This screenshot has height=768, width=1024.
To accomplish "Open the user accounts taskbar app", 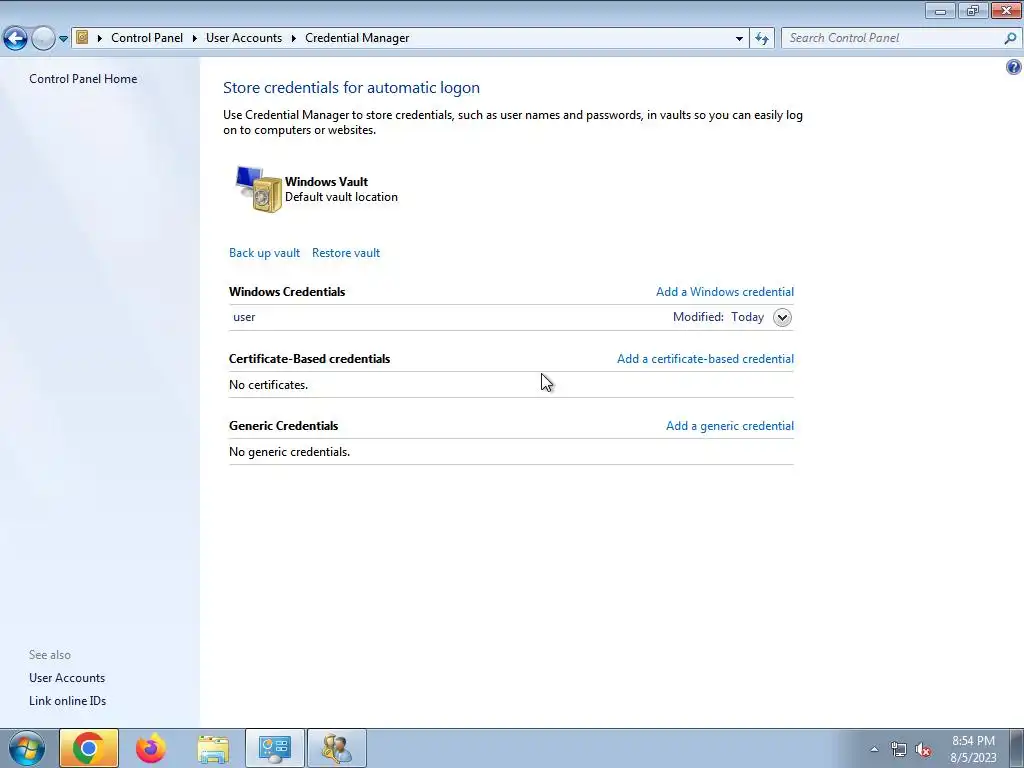I will click(337, 748).
